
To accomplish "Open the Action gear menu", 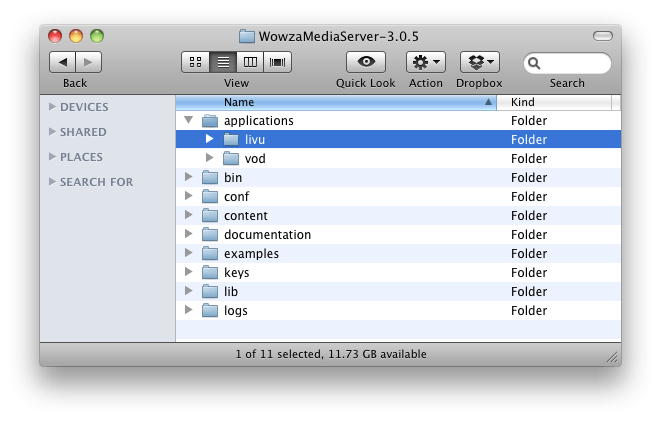I will 426,62.
